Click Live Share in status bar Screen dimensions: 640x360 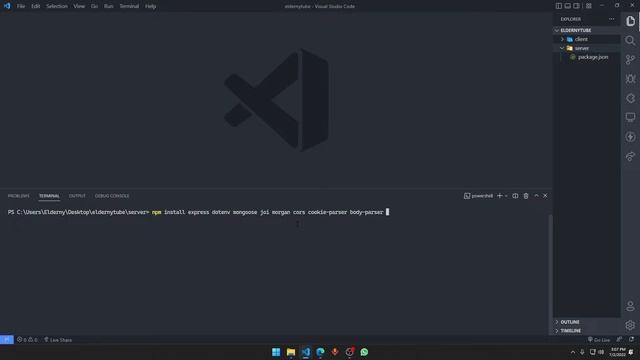coord(58,340)
